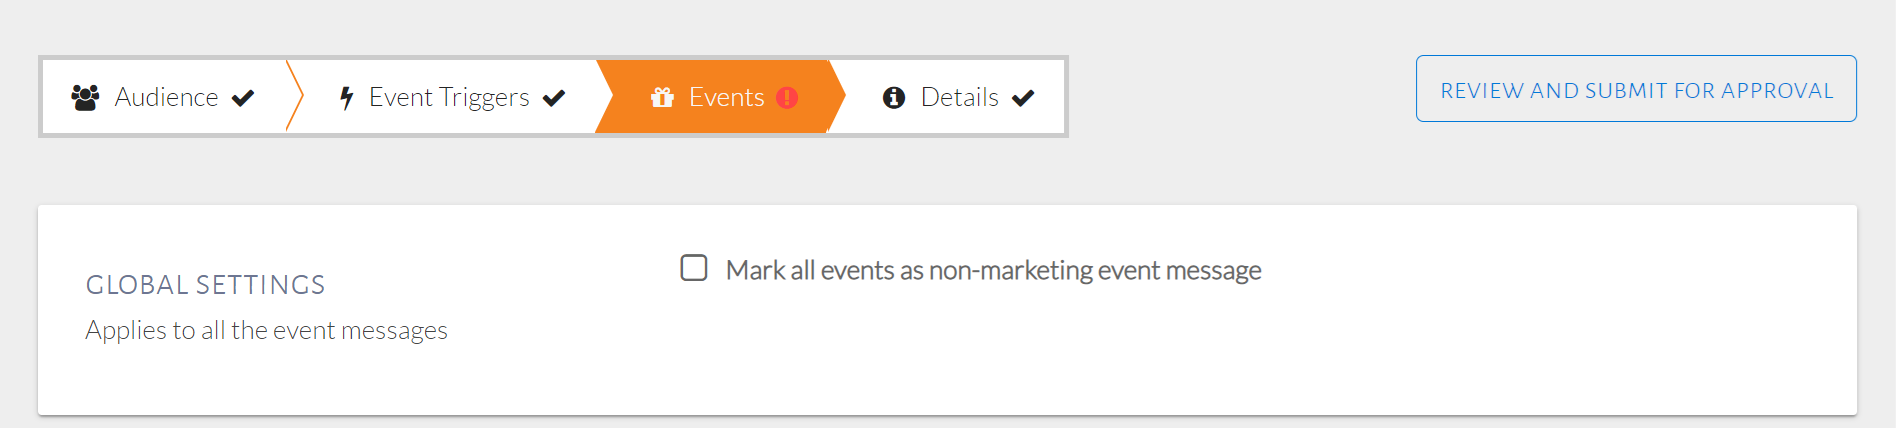Viewport: 1896px width, 428px height.
Task: Click the checkmark beside Event Triggers
Action: click(x=554, y=98)
